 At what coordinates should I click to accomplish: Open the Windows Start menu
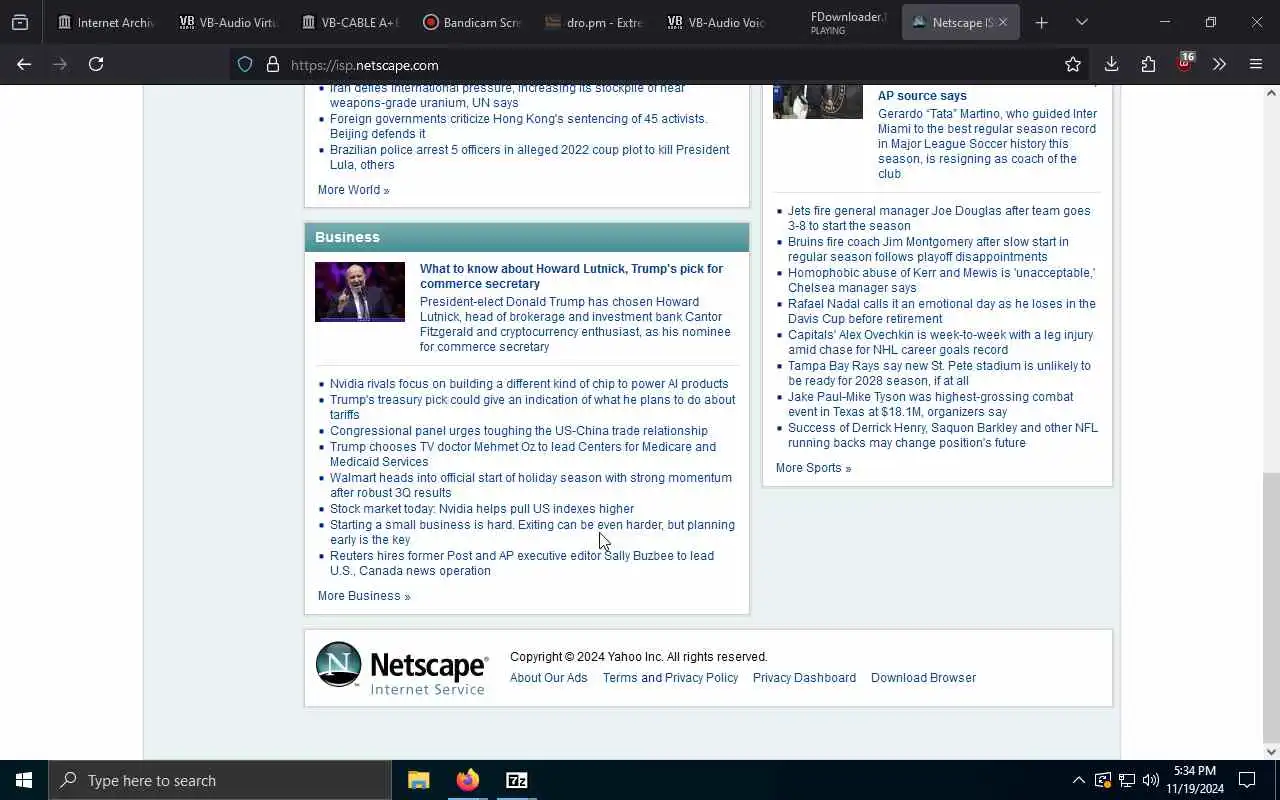tap(24, 780)
